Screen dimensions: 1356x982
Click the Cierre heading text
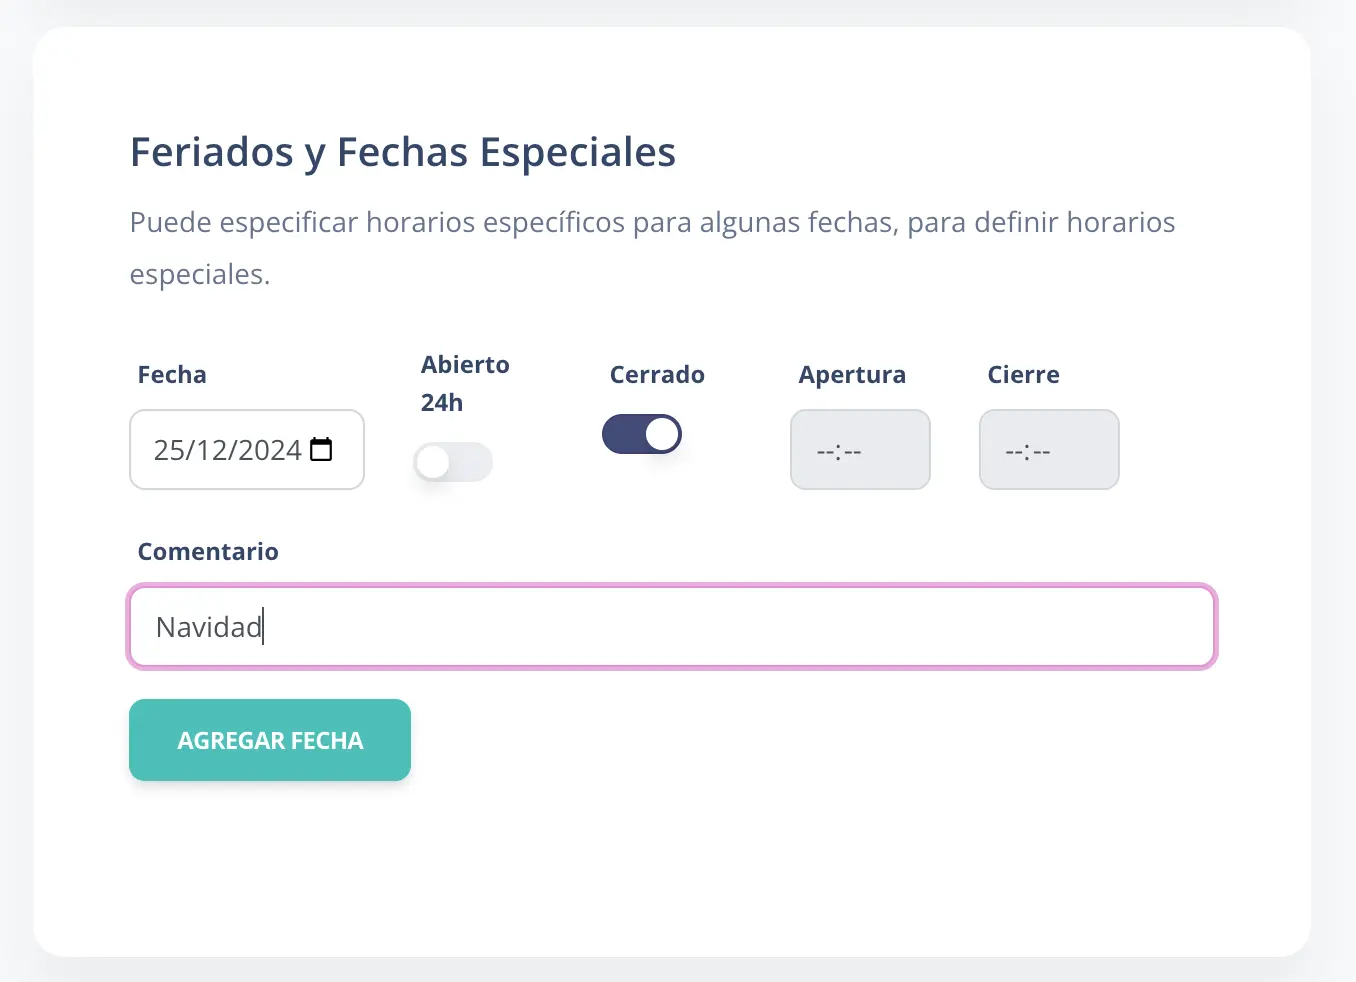pos(1023,375)
